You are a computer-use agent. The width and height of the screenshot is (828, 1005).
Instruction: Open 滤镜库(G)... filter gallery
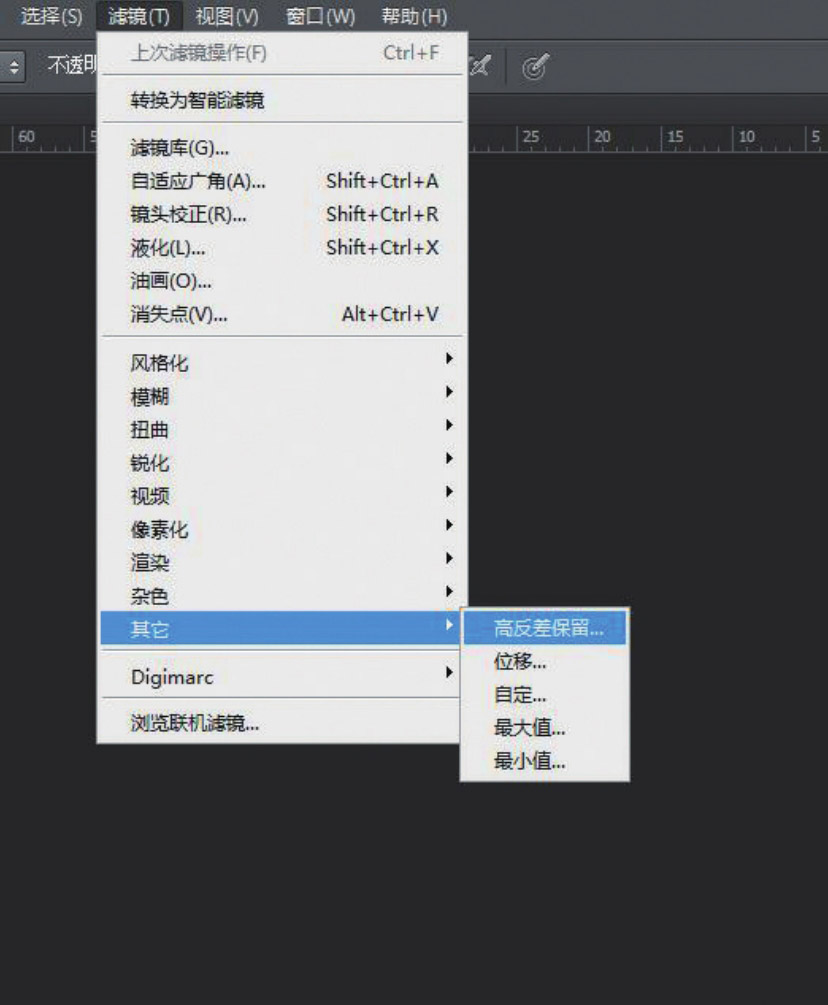pos(282,148)
